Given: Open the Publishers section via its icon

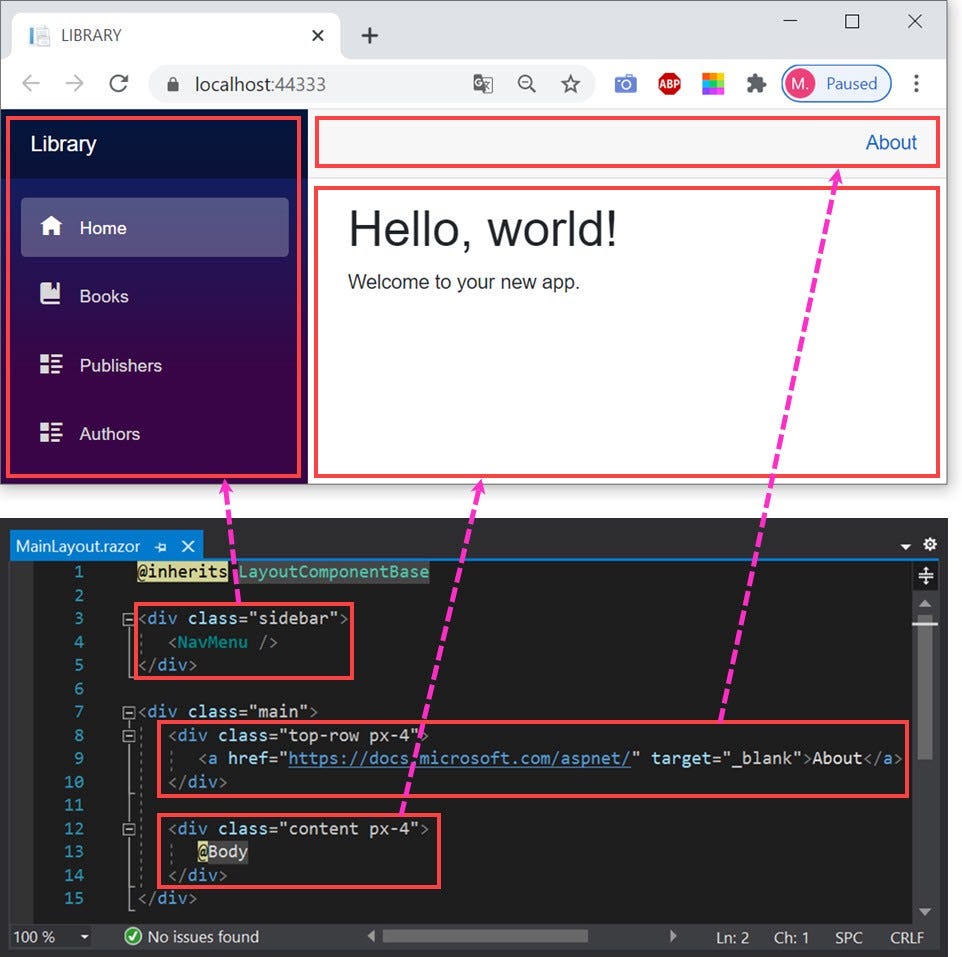Looking at the screenshot, I should point(50,364).
